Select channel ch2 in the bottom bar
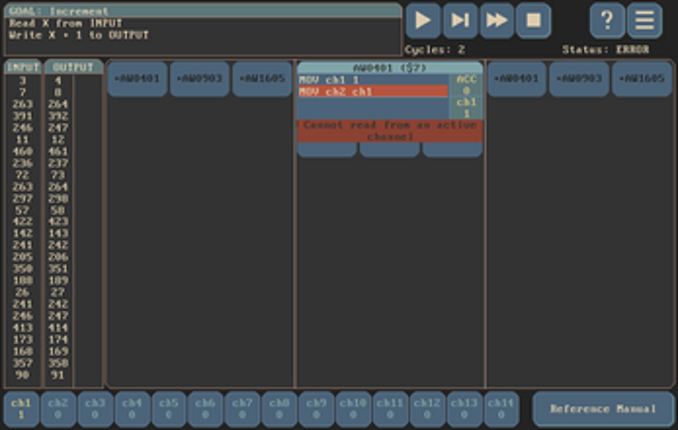Screen dimensions: 678x430 tap(58, 409)
